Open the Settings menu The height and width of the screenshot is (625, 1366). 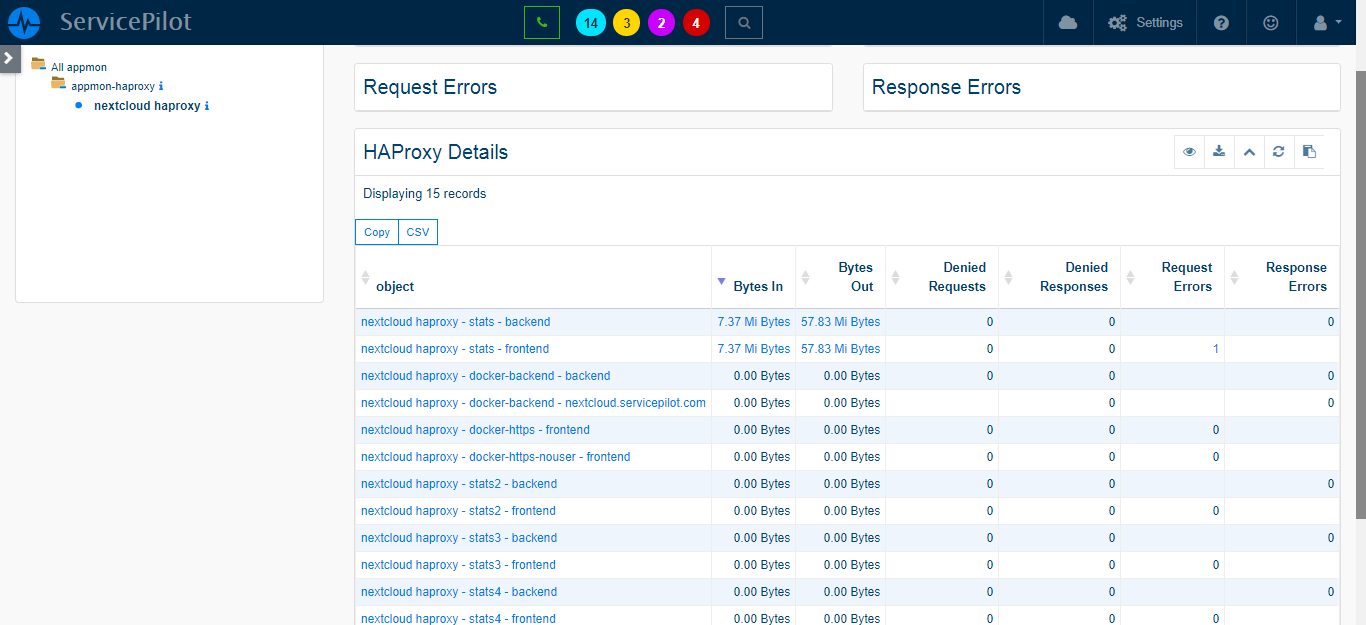pos(1145,22)
